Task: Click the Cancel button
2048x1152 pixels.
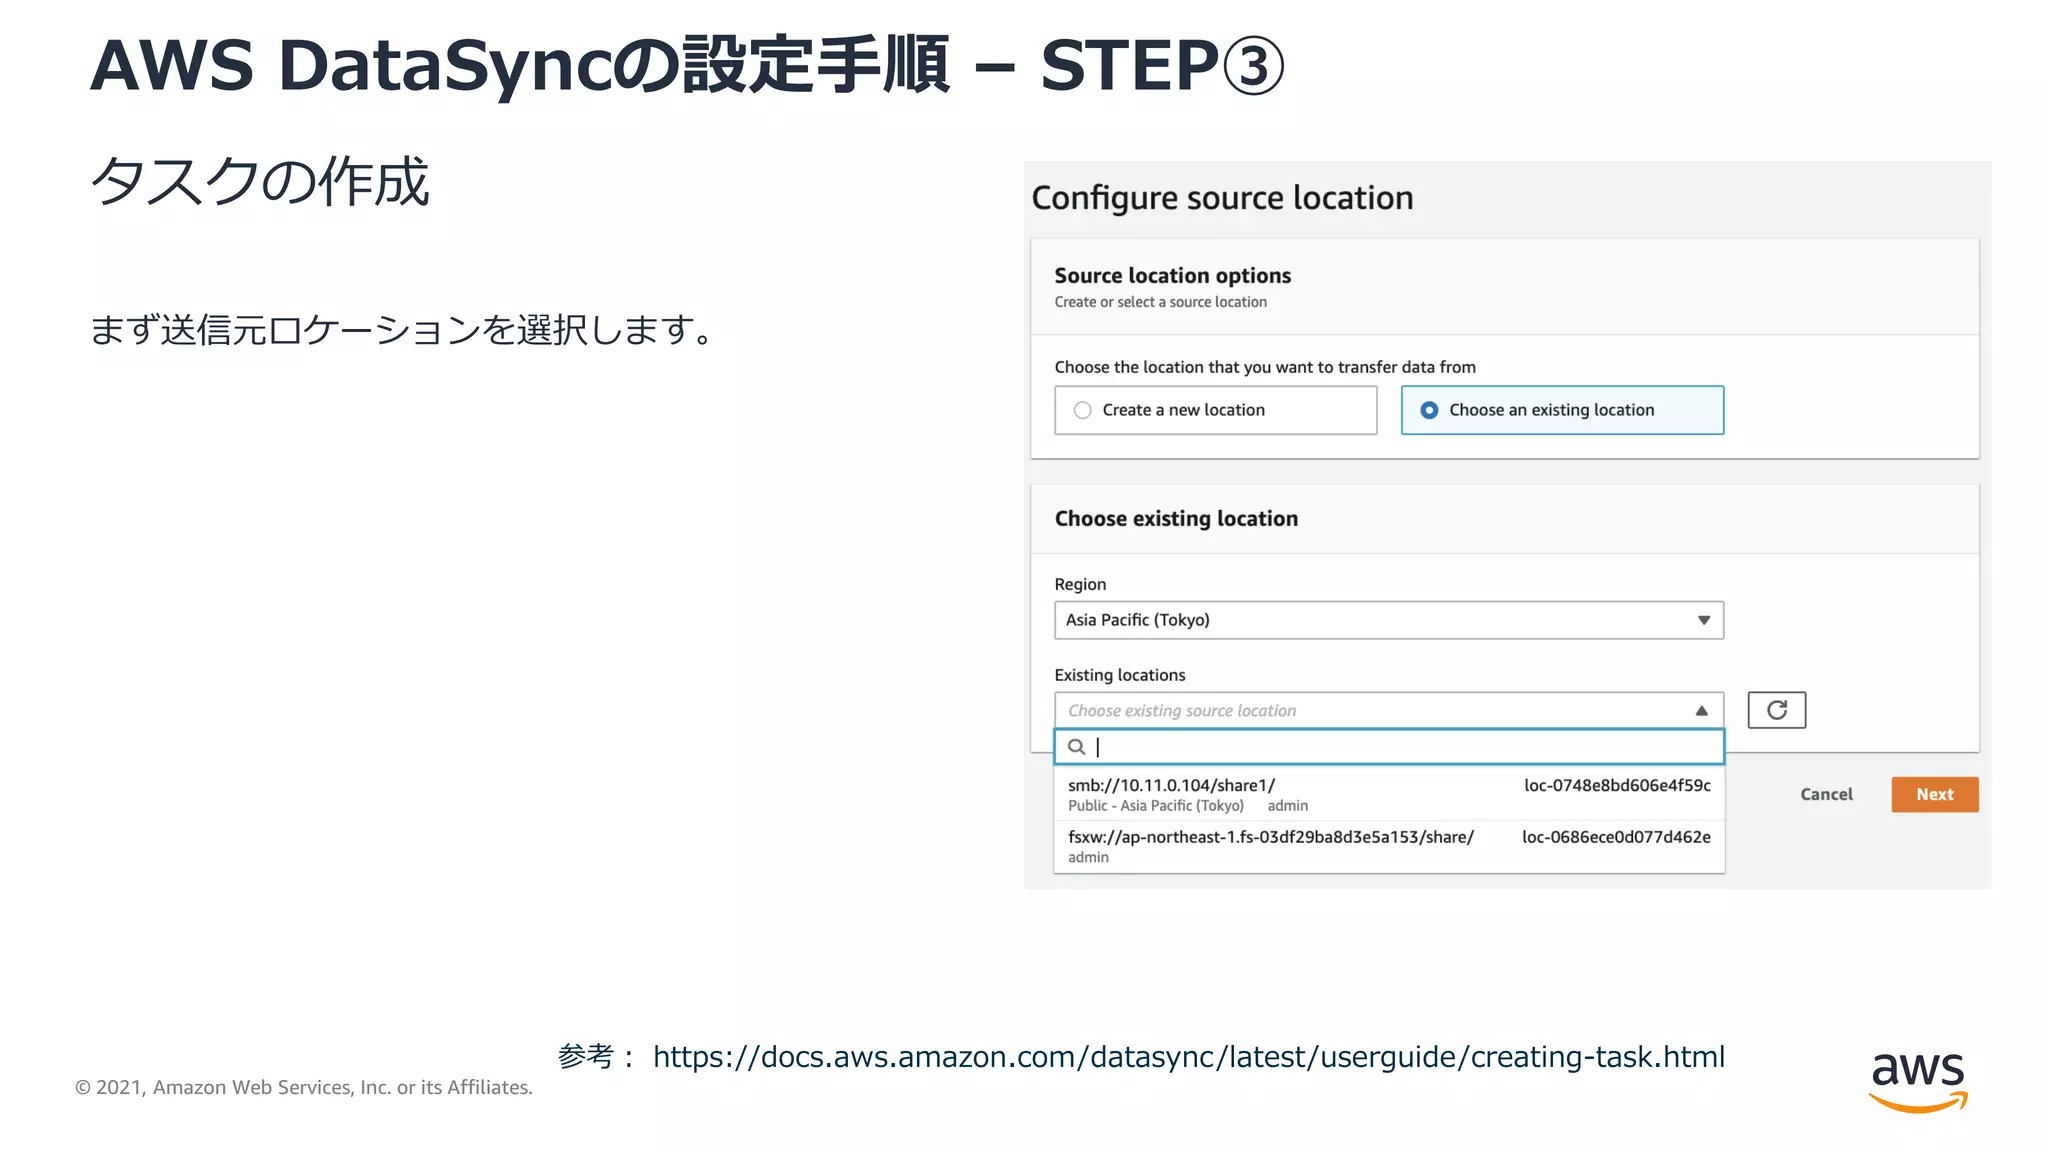Action: point(1826,794)
